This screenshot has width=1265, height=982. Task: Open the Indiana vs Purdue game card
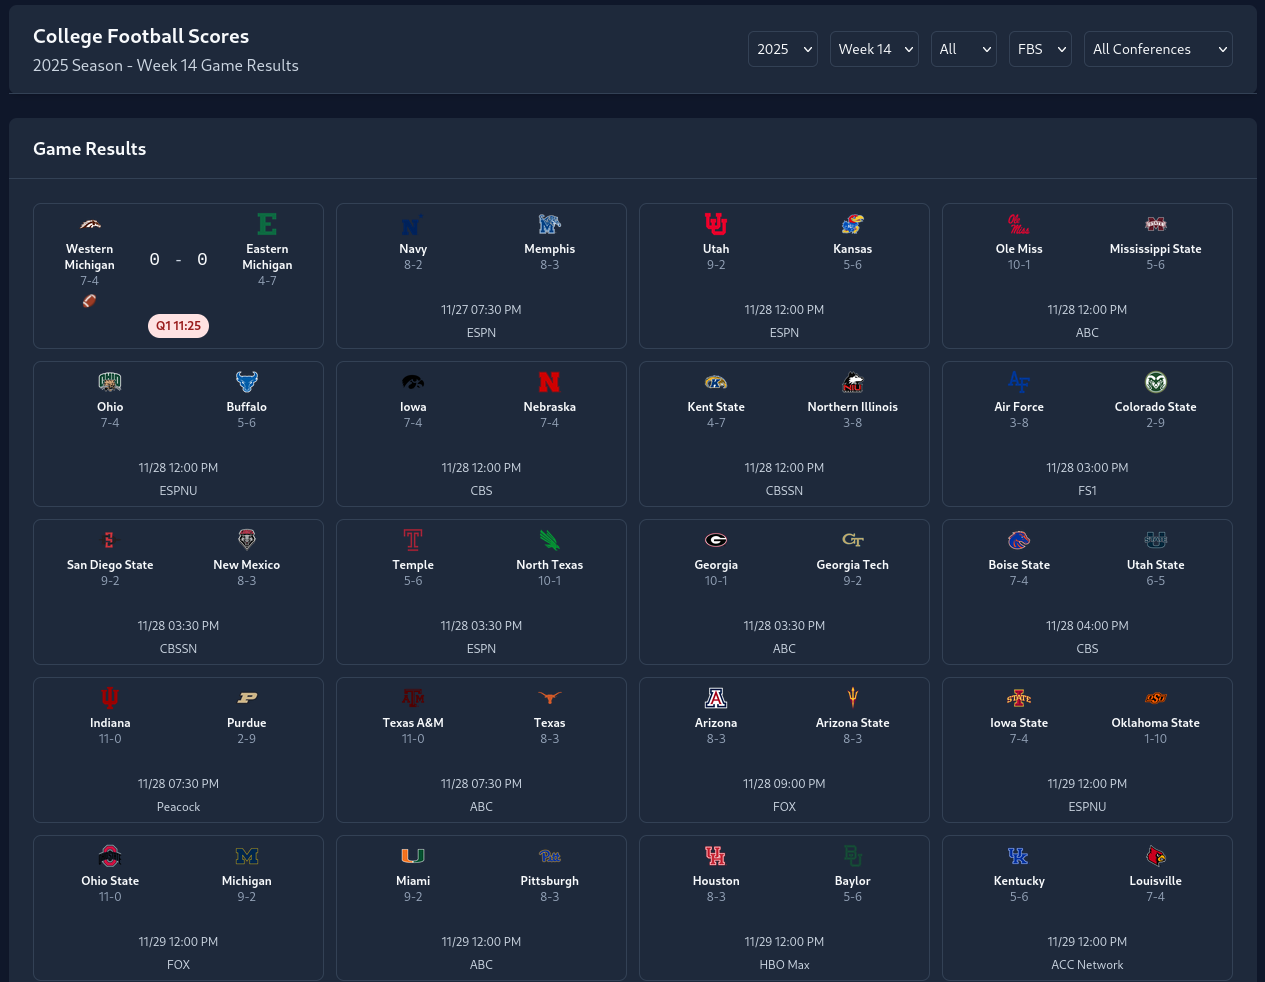tap(178, 750)
